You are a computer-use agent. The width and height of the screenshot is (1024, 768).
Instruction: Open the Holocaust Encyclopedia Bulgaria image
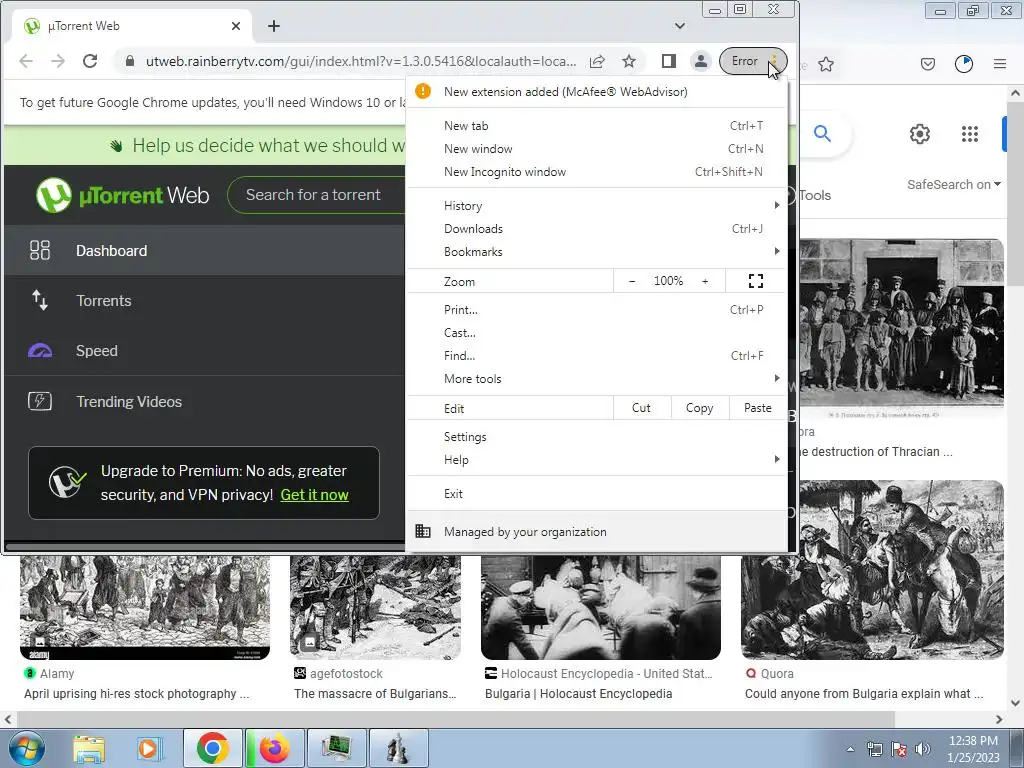601,607
